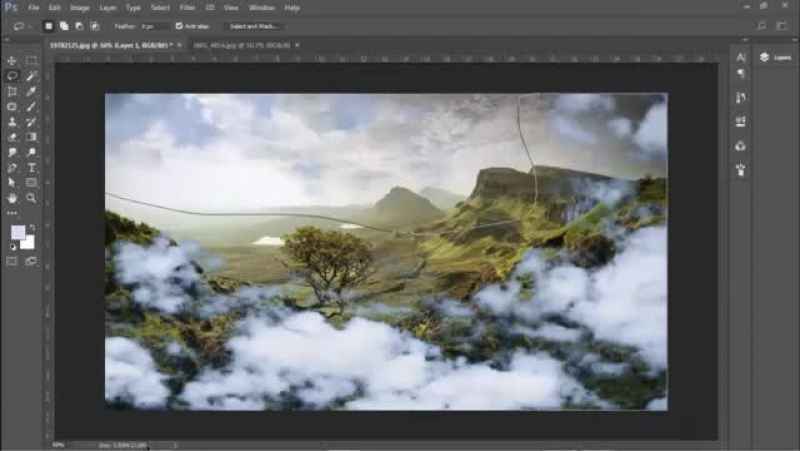Viewport: 800px width, 451px height.
Task: Expand the Edit Toolbar three-dots menu
Action: (x=12, y=213)
